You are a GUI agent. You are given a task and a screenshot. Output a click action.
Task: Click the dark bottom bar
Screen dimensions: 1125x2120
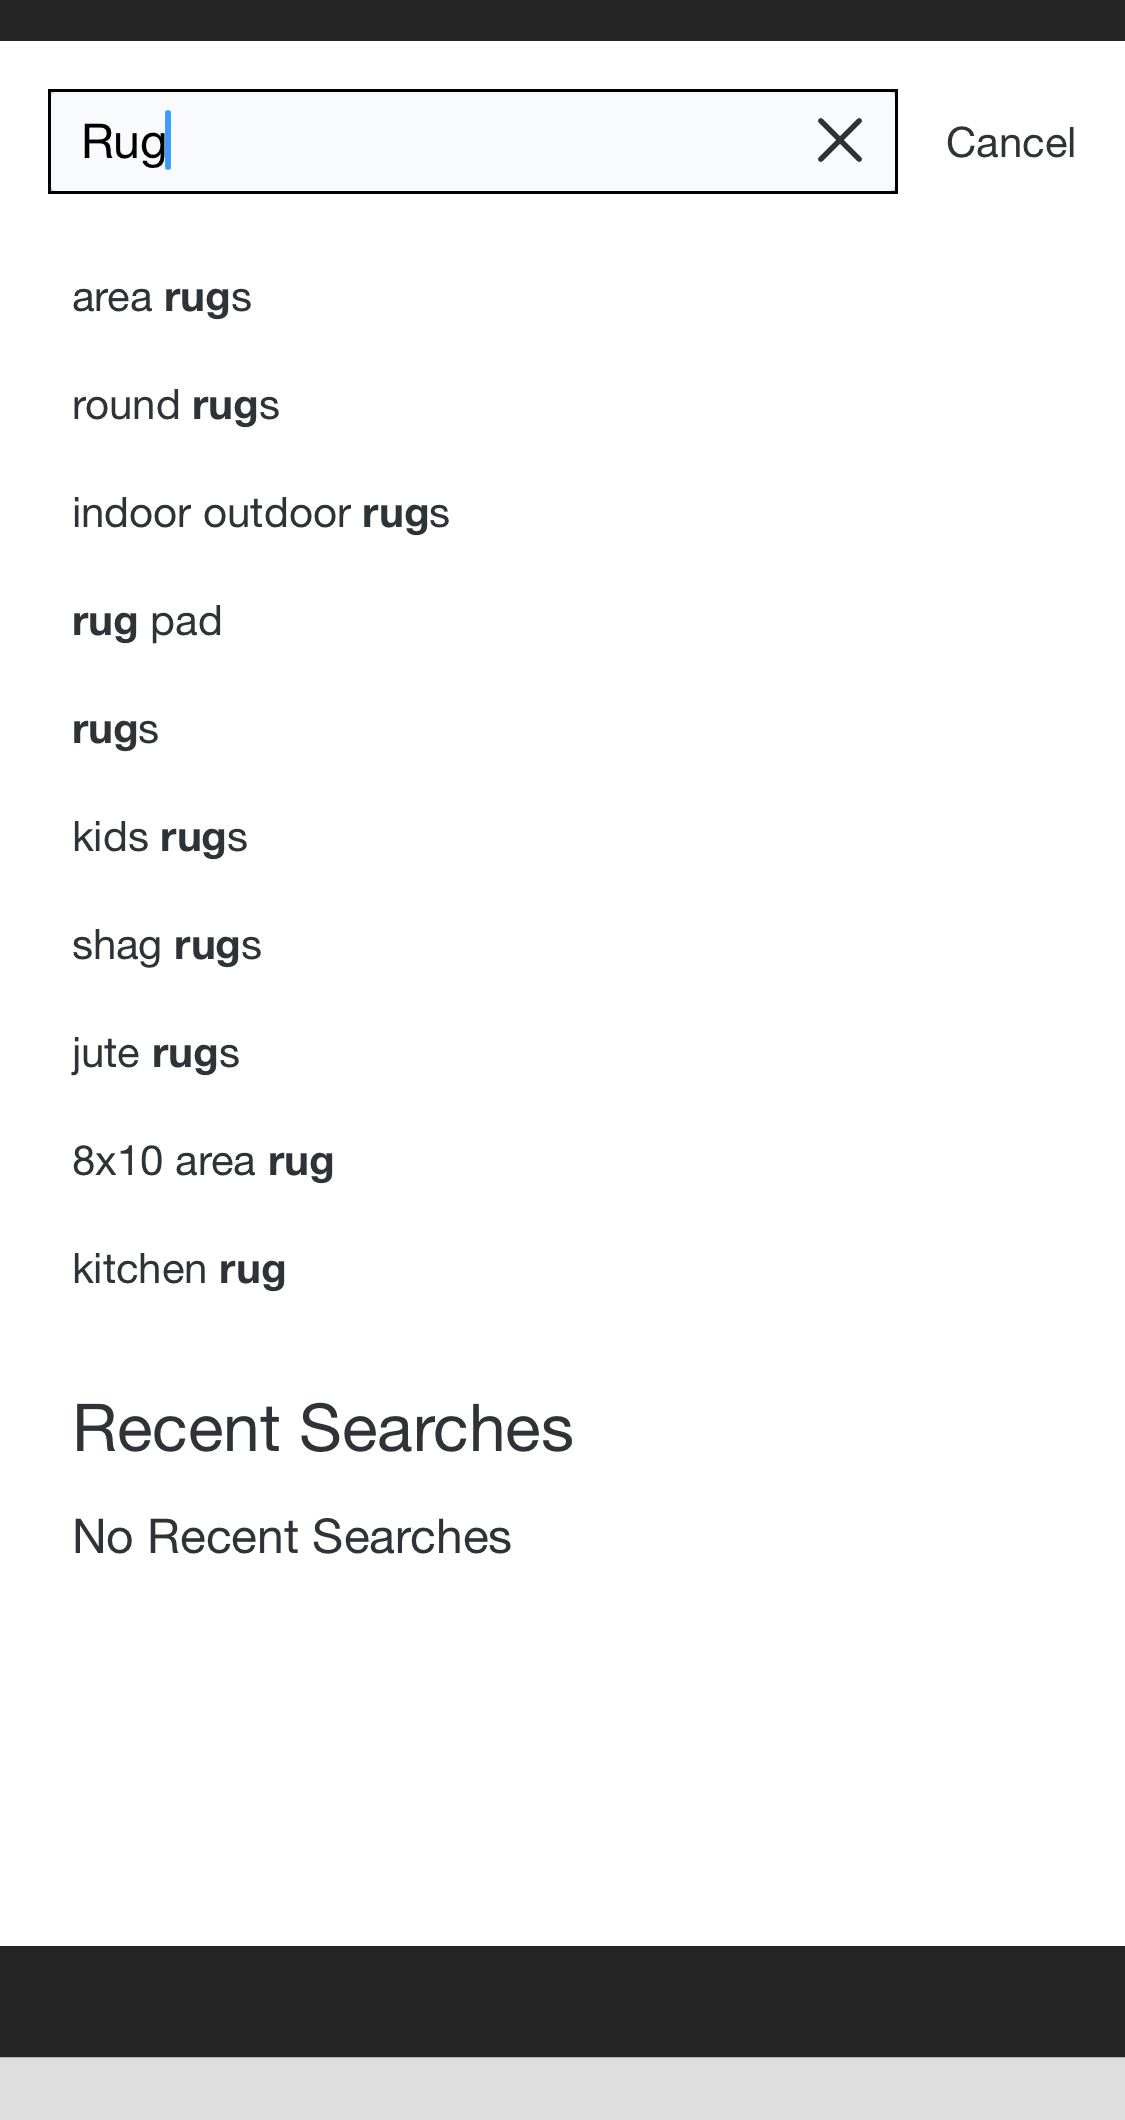click(x=562, y=2000)
